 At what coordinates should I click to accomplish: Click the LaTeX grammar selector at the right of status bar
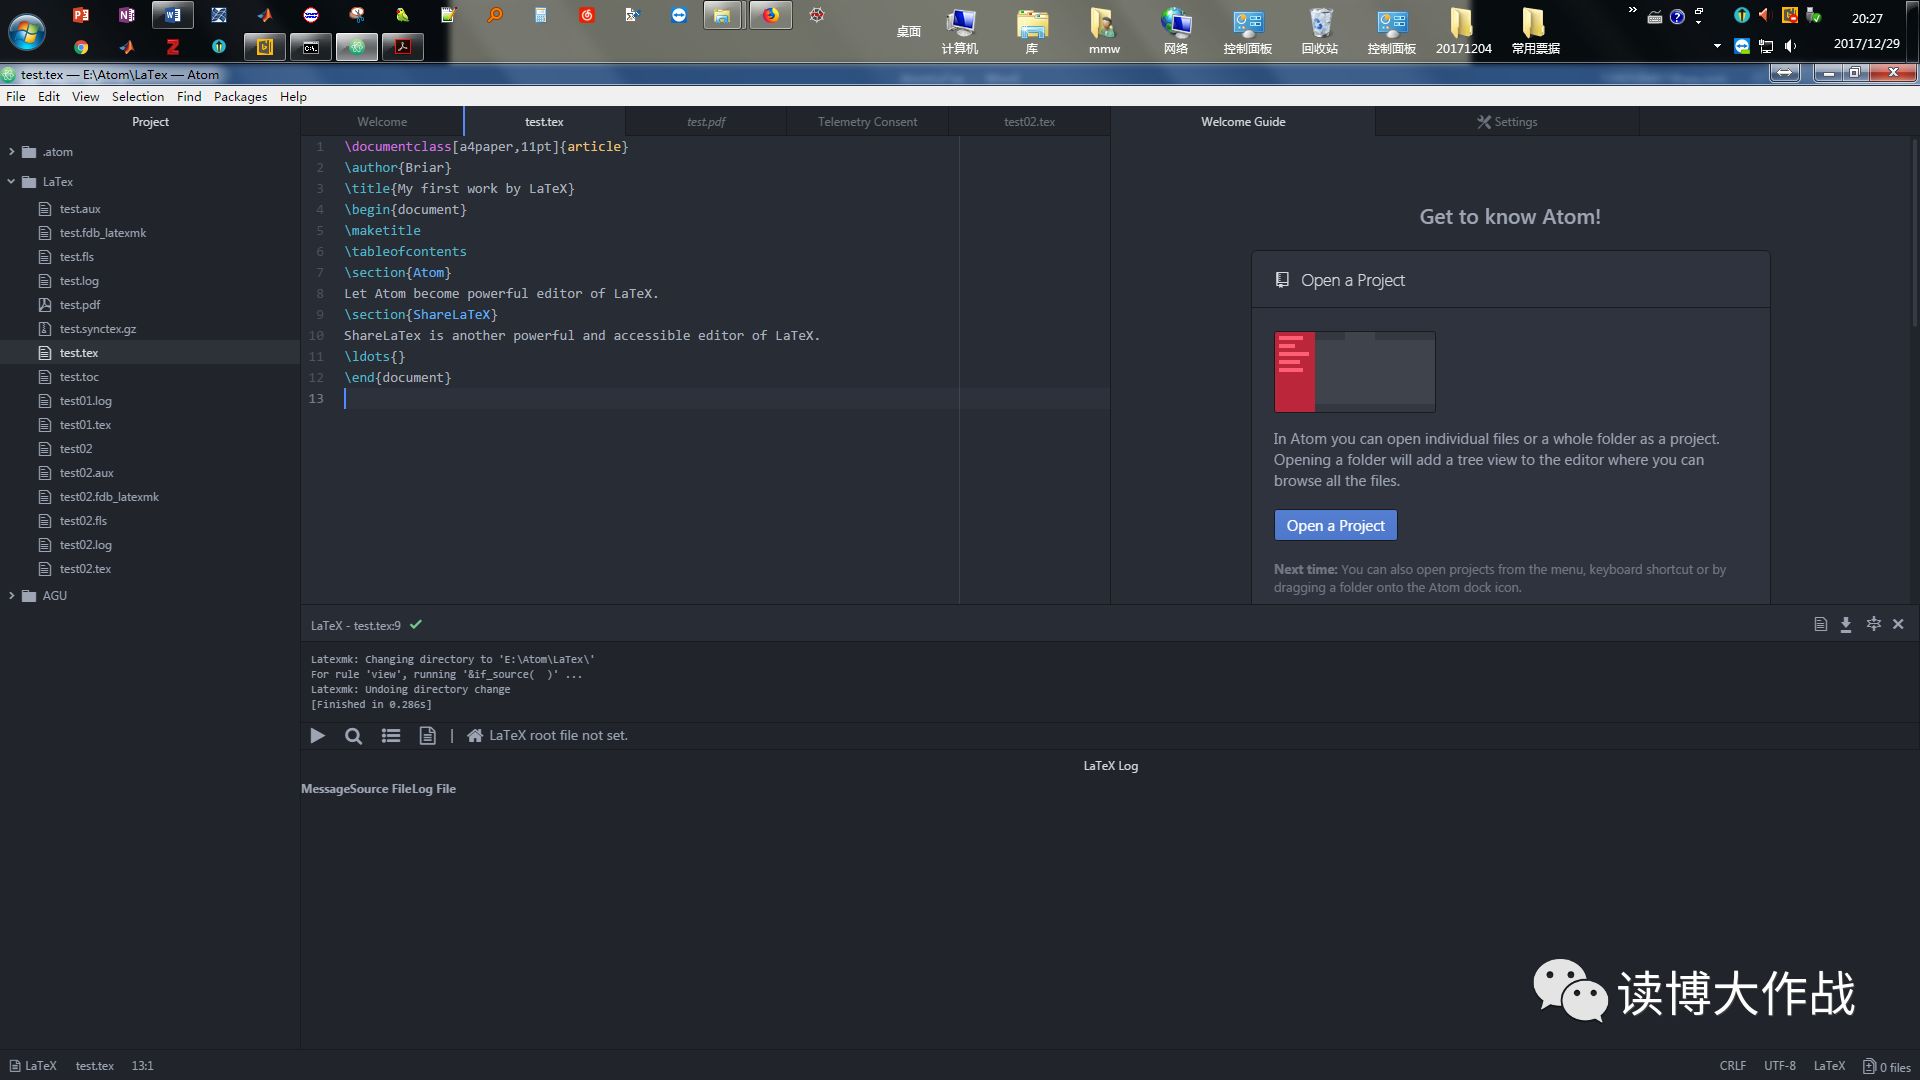tap(1829, 1066)
